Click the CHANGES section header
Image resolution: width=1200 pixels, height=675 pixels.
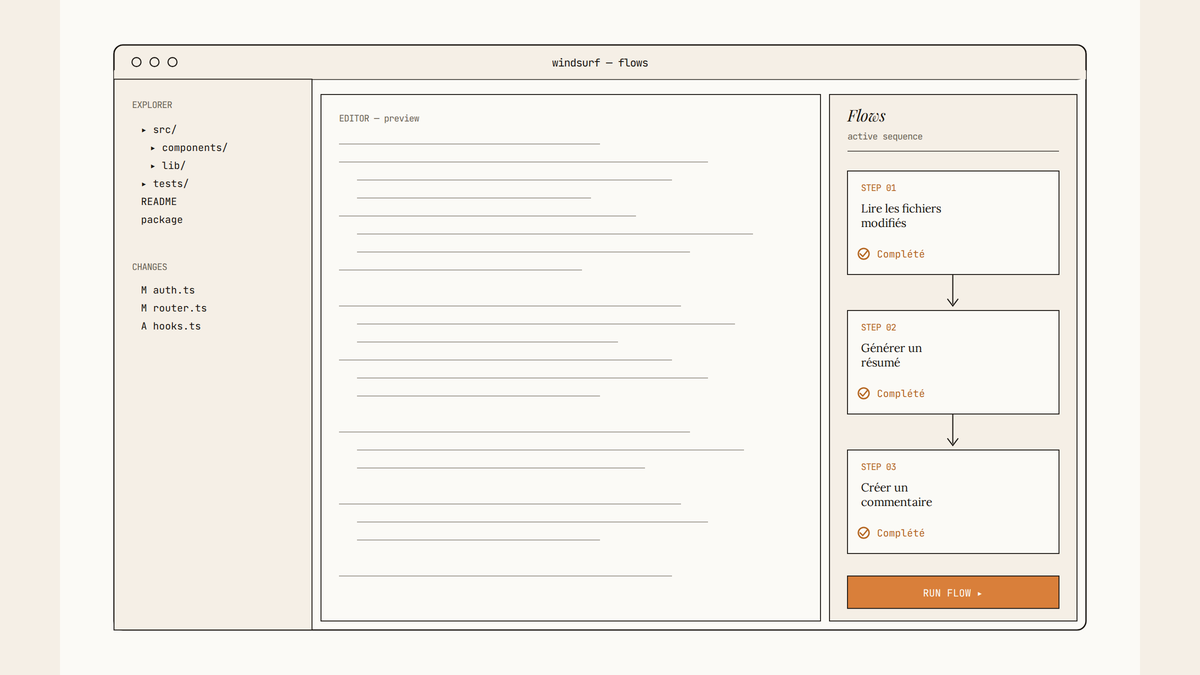[x=150, y=267]
